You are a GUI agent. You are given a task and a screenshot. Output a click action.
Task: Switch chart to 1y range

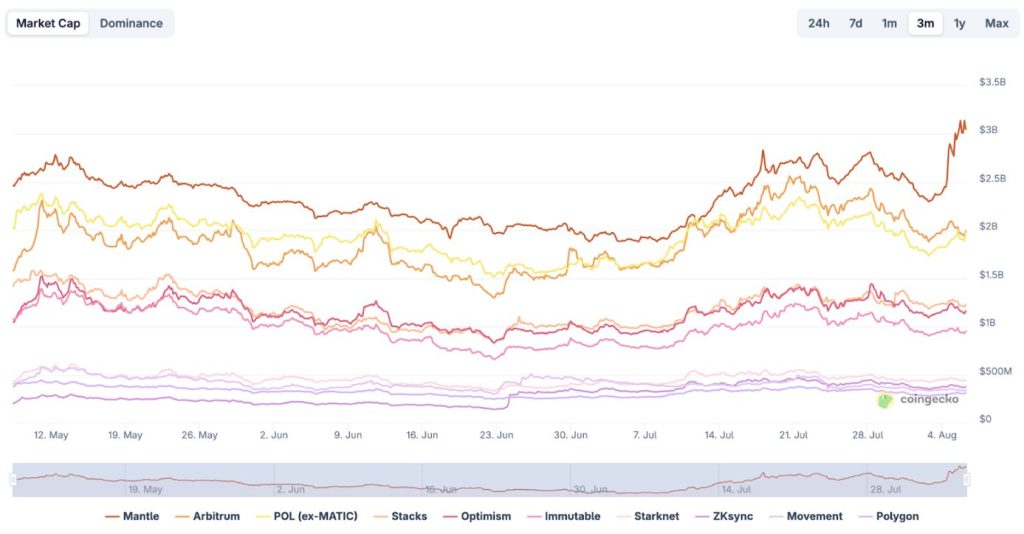[959, 23]
